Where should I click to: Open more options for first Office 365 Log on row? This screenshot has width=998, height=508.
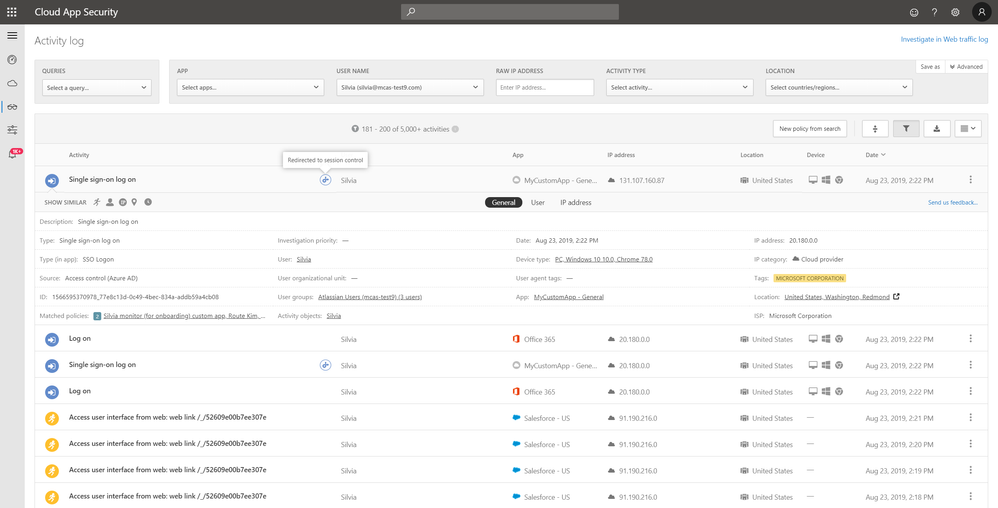click(971, 339)
